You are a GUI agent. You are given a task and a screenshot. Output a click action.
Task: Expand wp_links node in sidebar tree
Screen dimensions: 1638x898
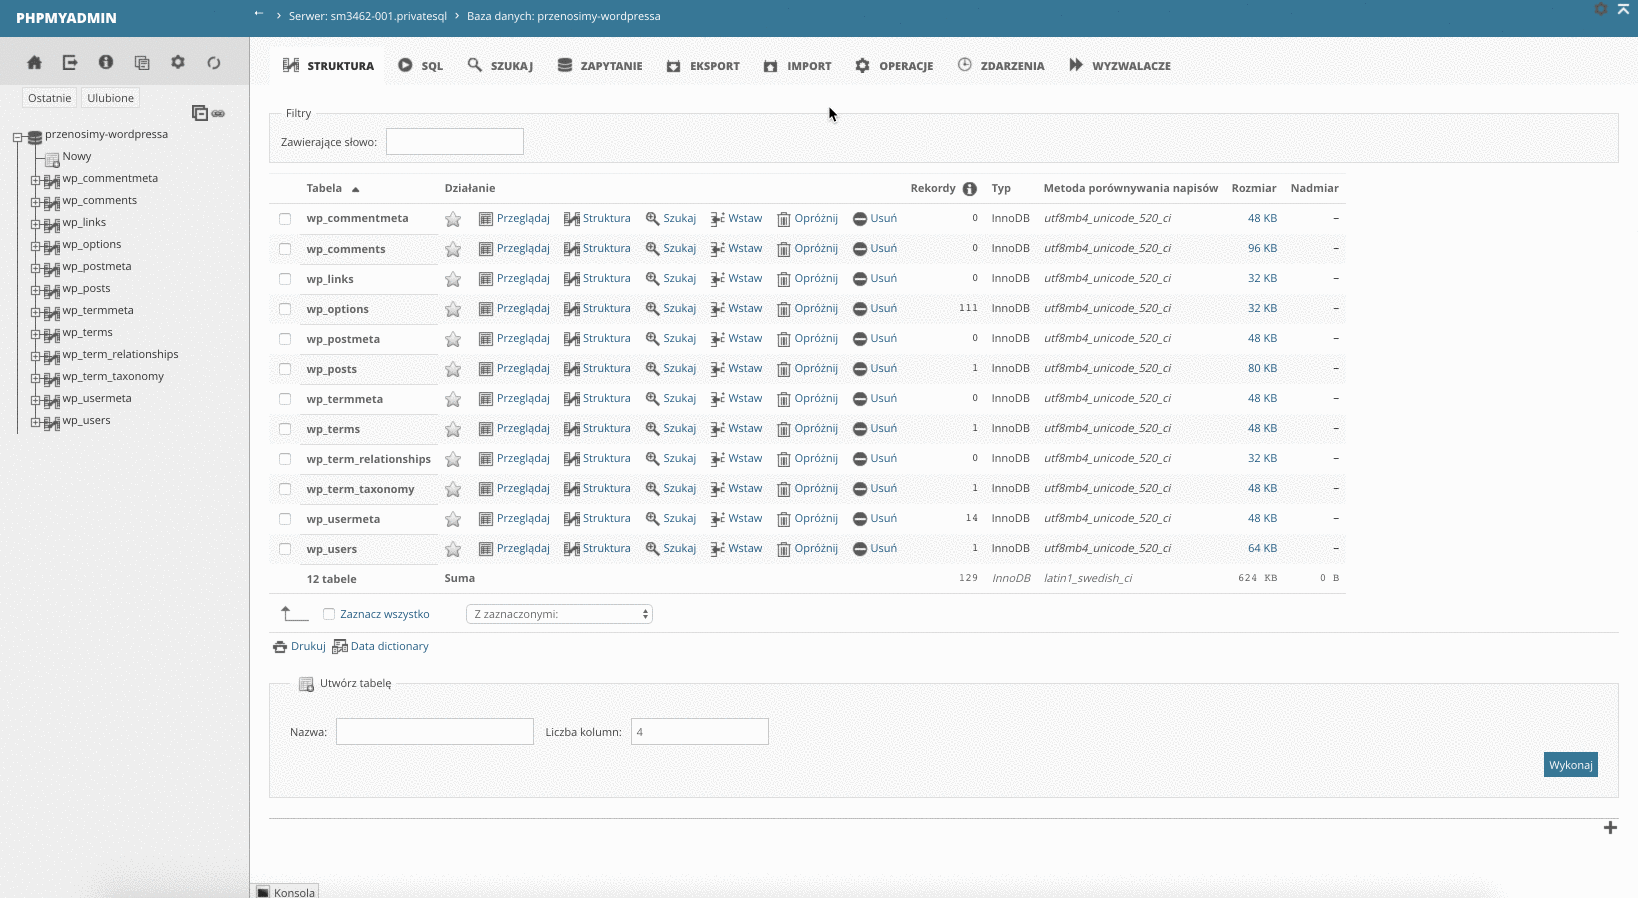tap(35, 225)
